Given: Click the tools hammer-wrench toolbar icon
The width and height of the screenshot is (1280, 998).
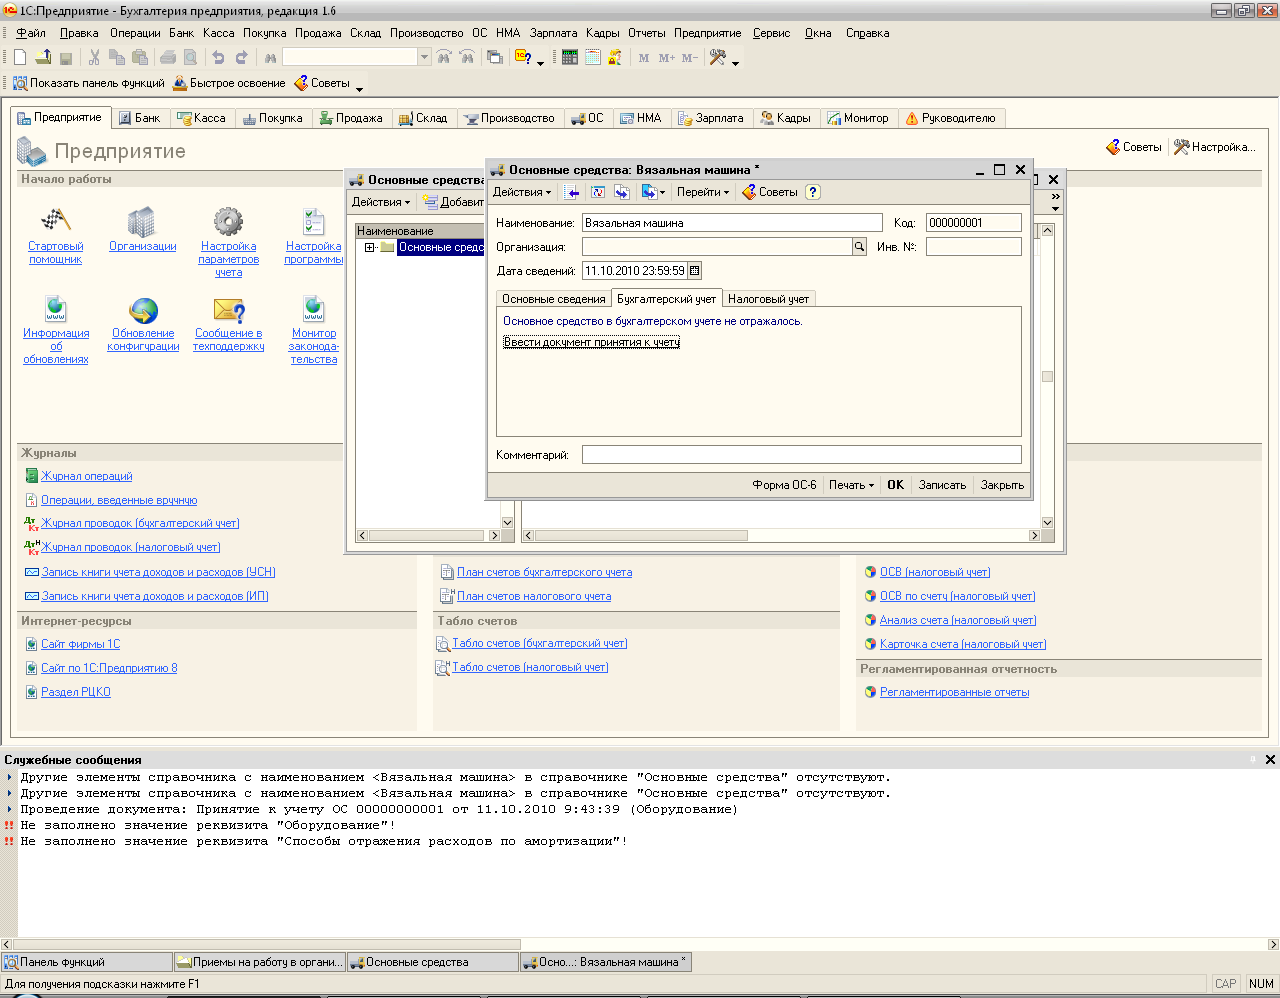Looking at the screenshot, I should pyautogui.click(x=718, y=58).
